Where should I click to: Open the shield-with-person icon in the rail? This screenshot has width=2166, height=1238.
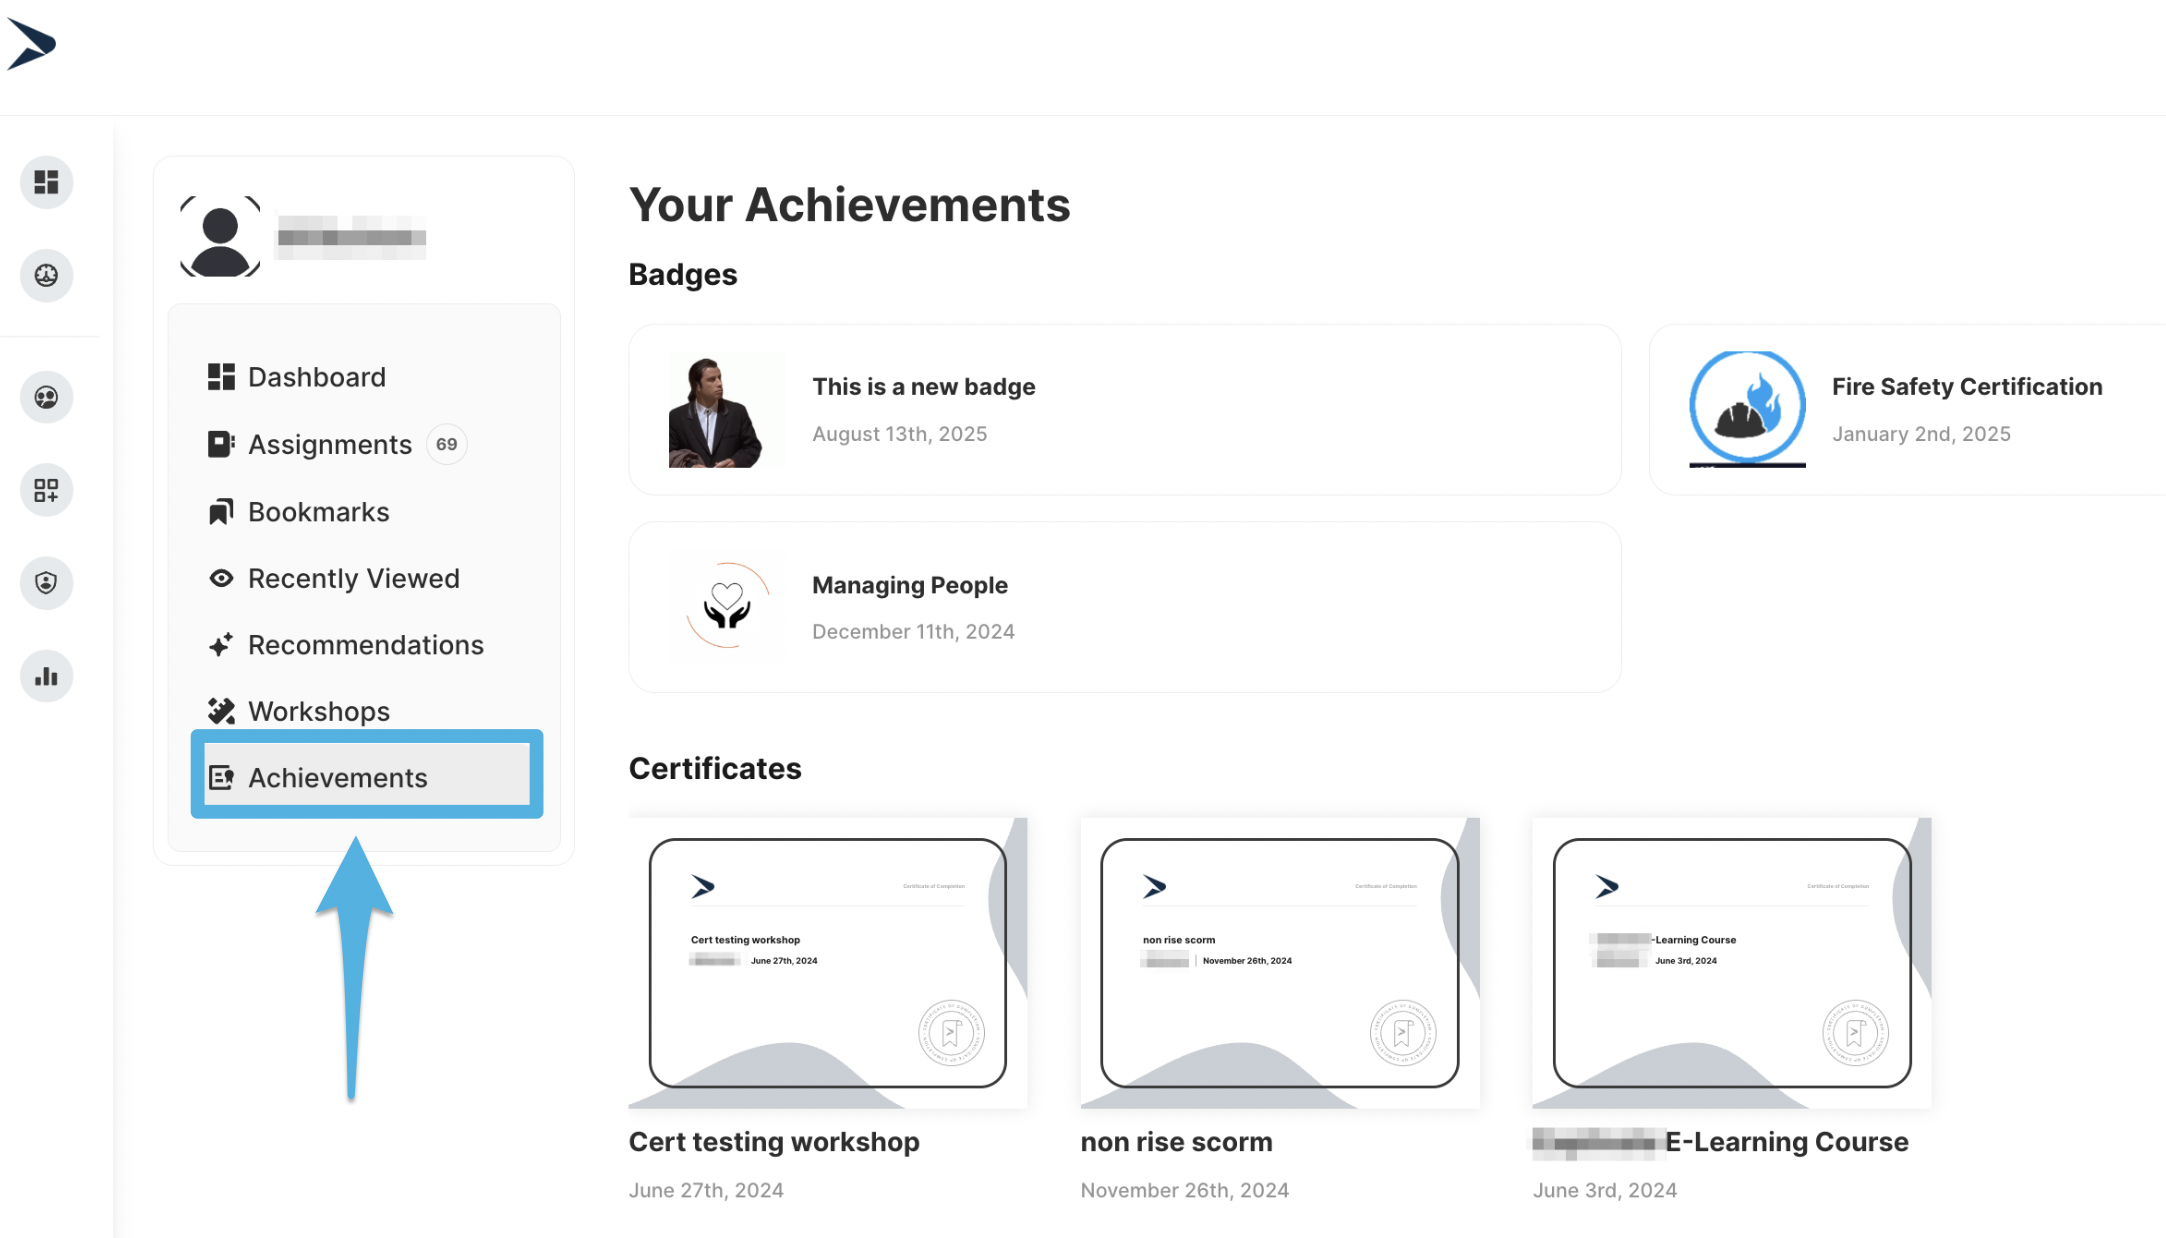(46, 583)
